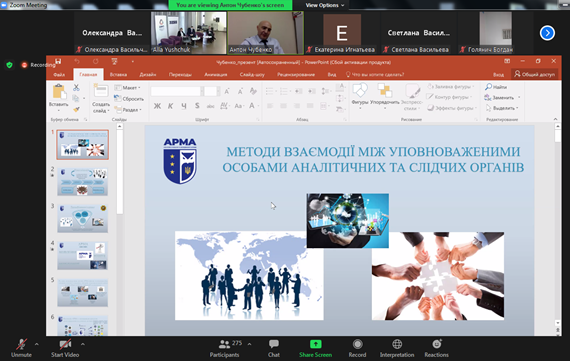This screenshot has height=362, width=570.
Task: Unmute the microphone in Zoom
Action: [21, 348]
